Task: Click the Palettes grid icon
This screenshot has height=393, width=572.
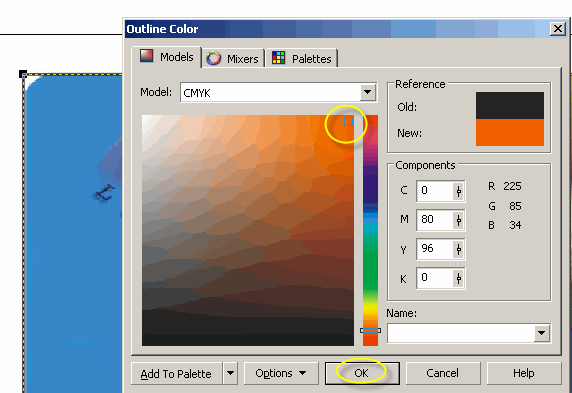Action: coord(278,58)
